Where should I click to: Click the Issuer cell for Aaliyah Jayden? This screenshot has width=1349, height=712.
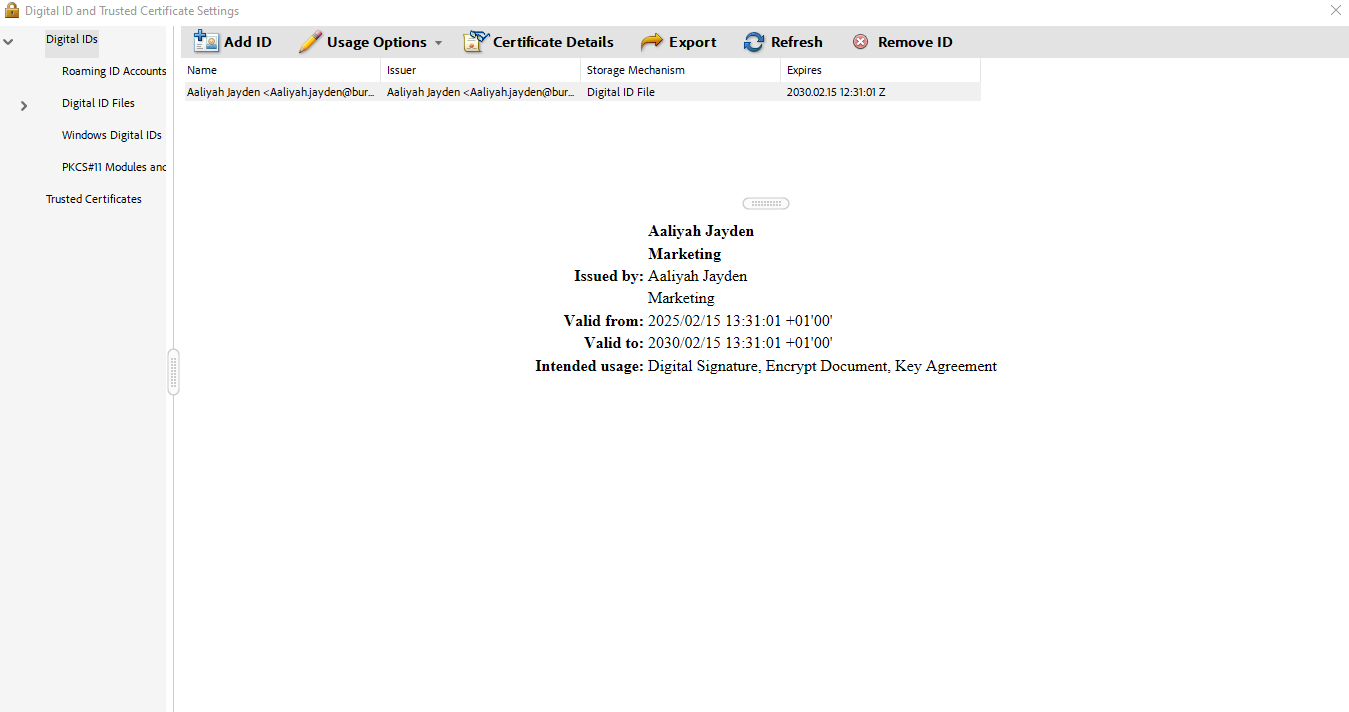[x=481, y=92]
